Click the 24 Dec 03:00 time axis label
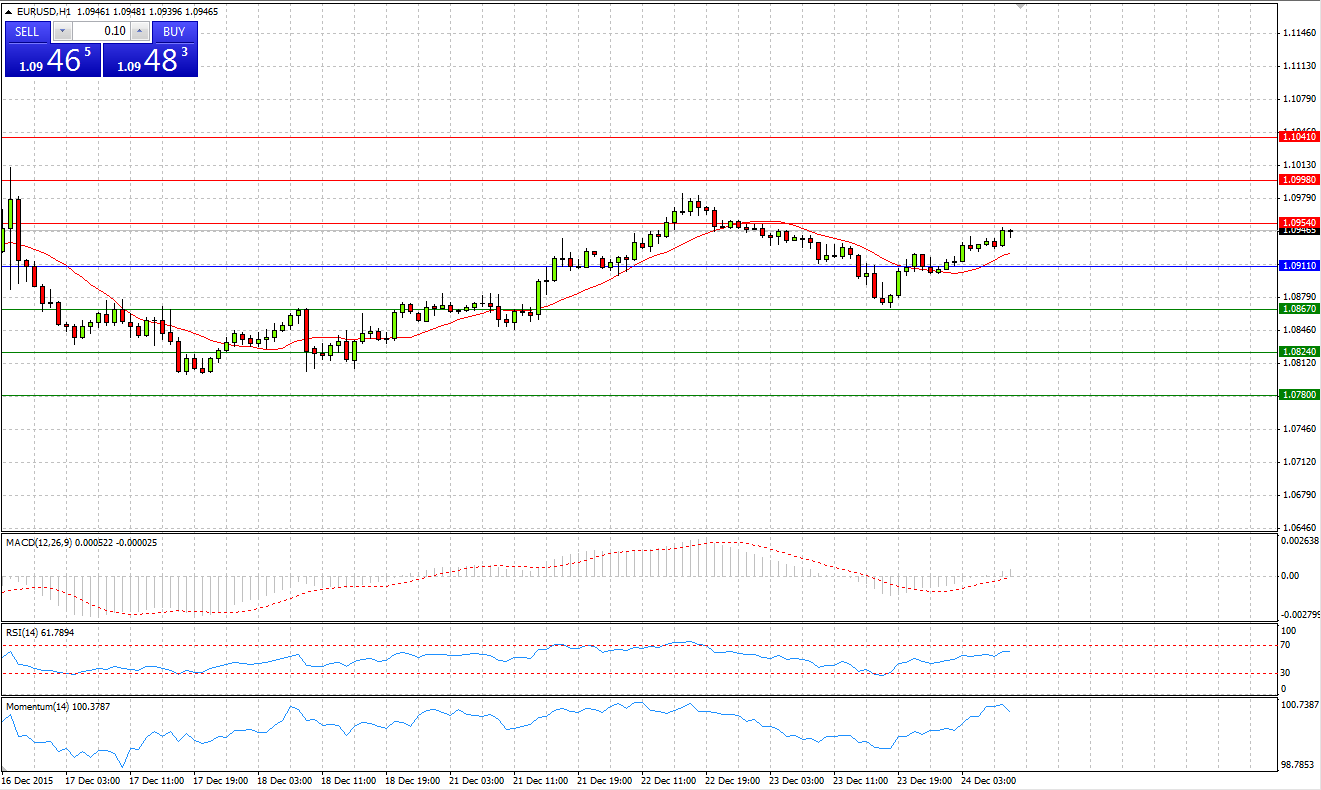1321x790 pixels. tap(988, 780)
